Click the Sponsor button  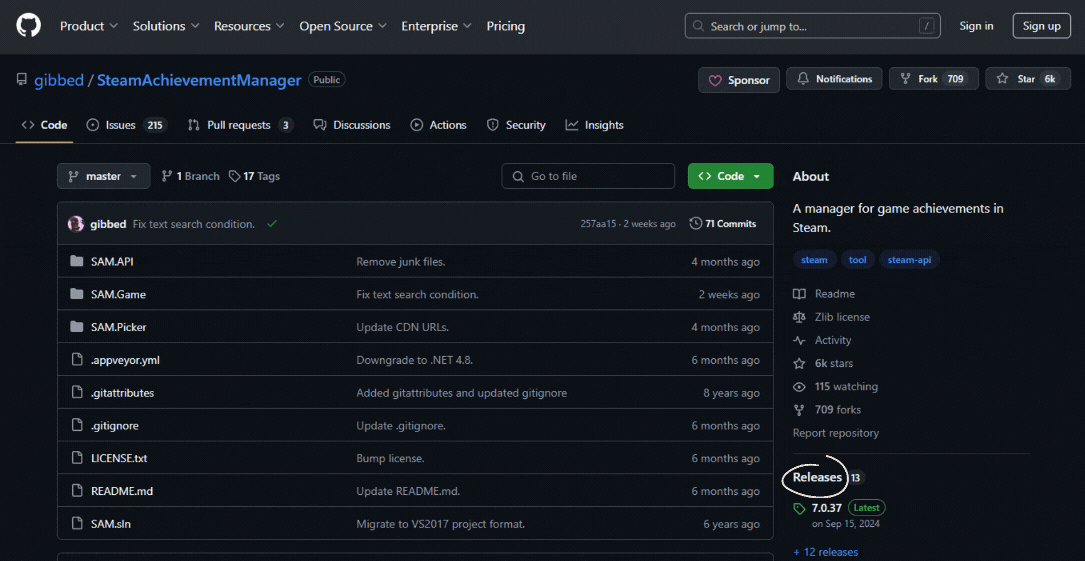pos(739,80)
